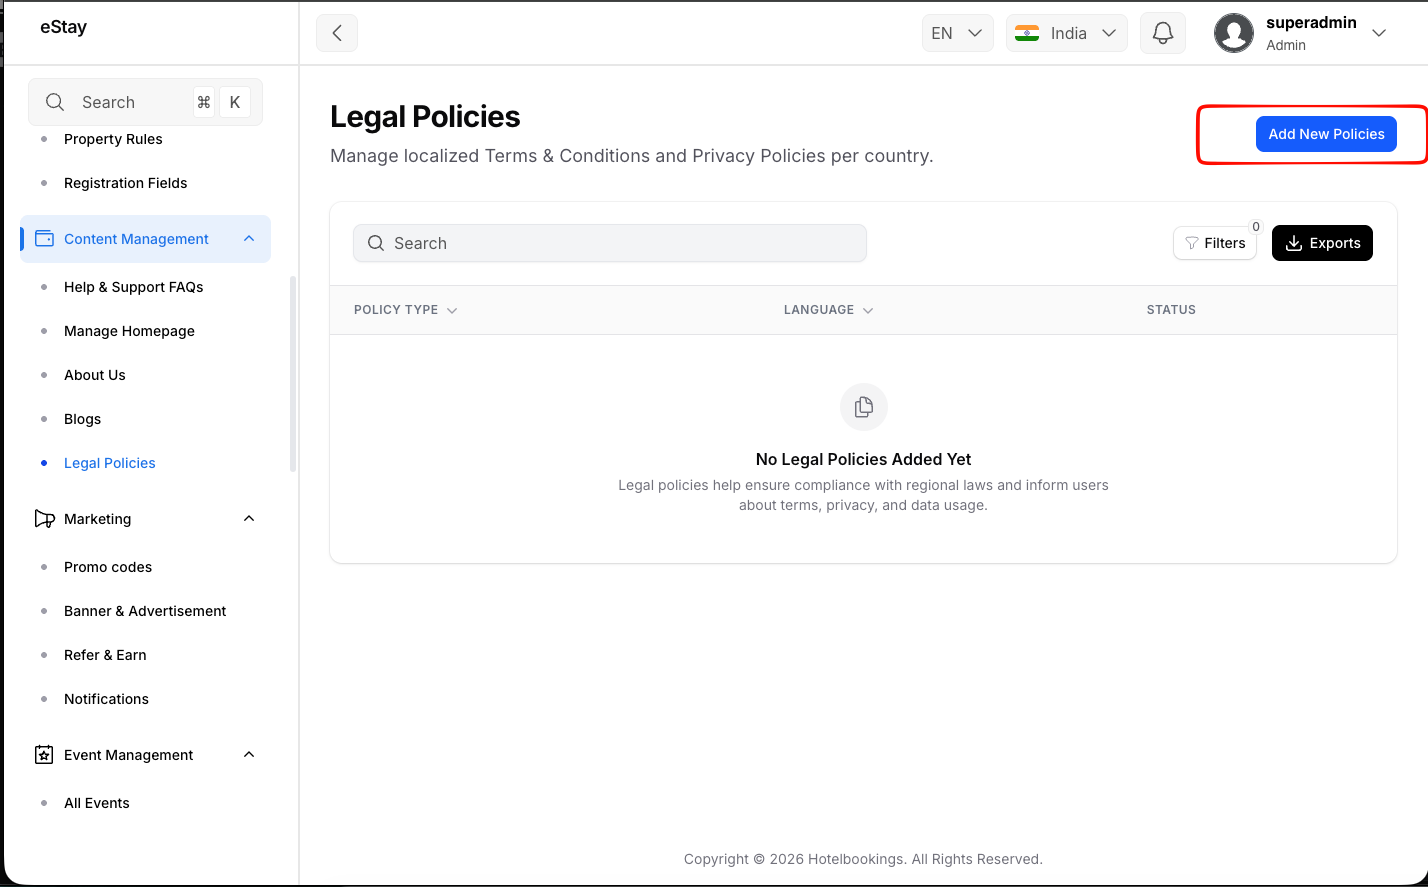Open the notifications bell icon
Viewport: 1428px width, 887px height.
point(1162,33)
